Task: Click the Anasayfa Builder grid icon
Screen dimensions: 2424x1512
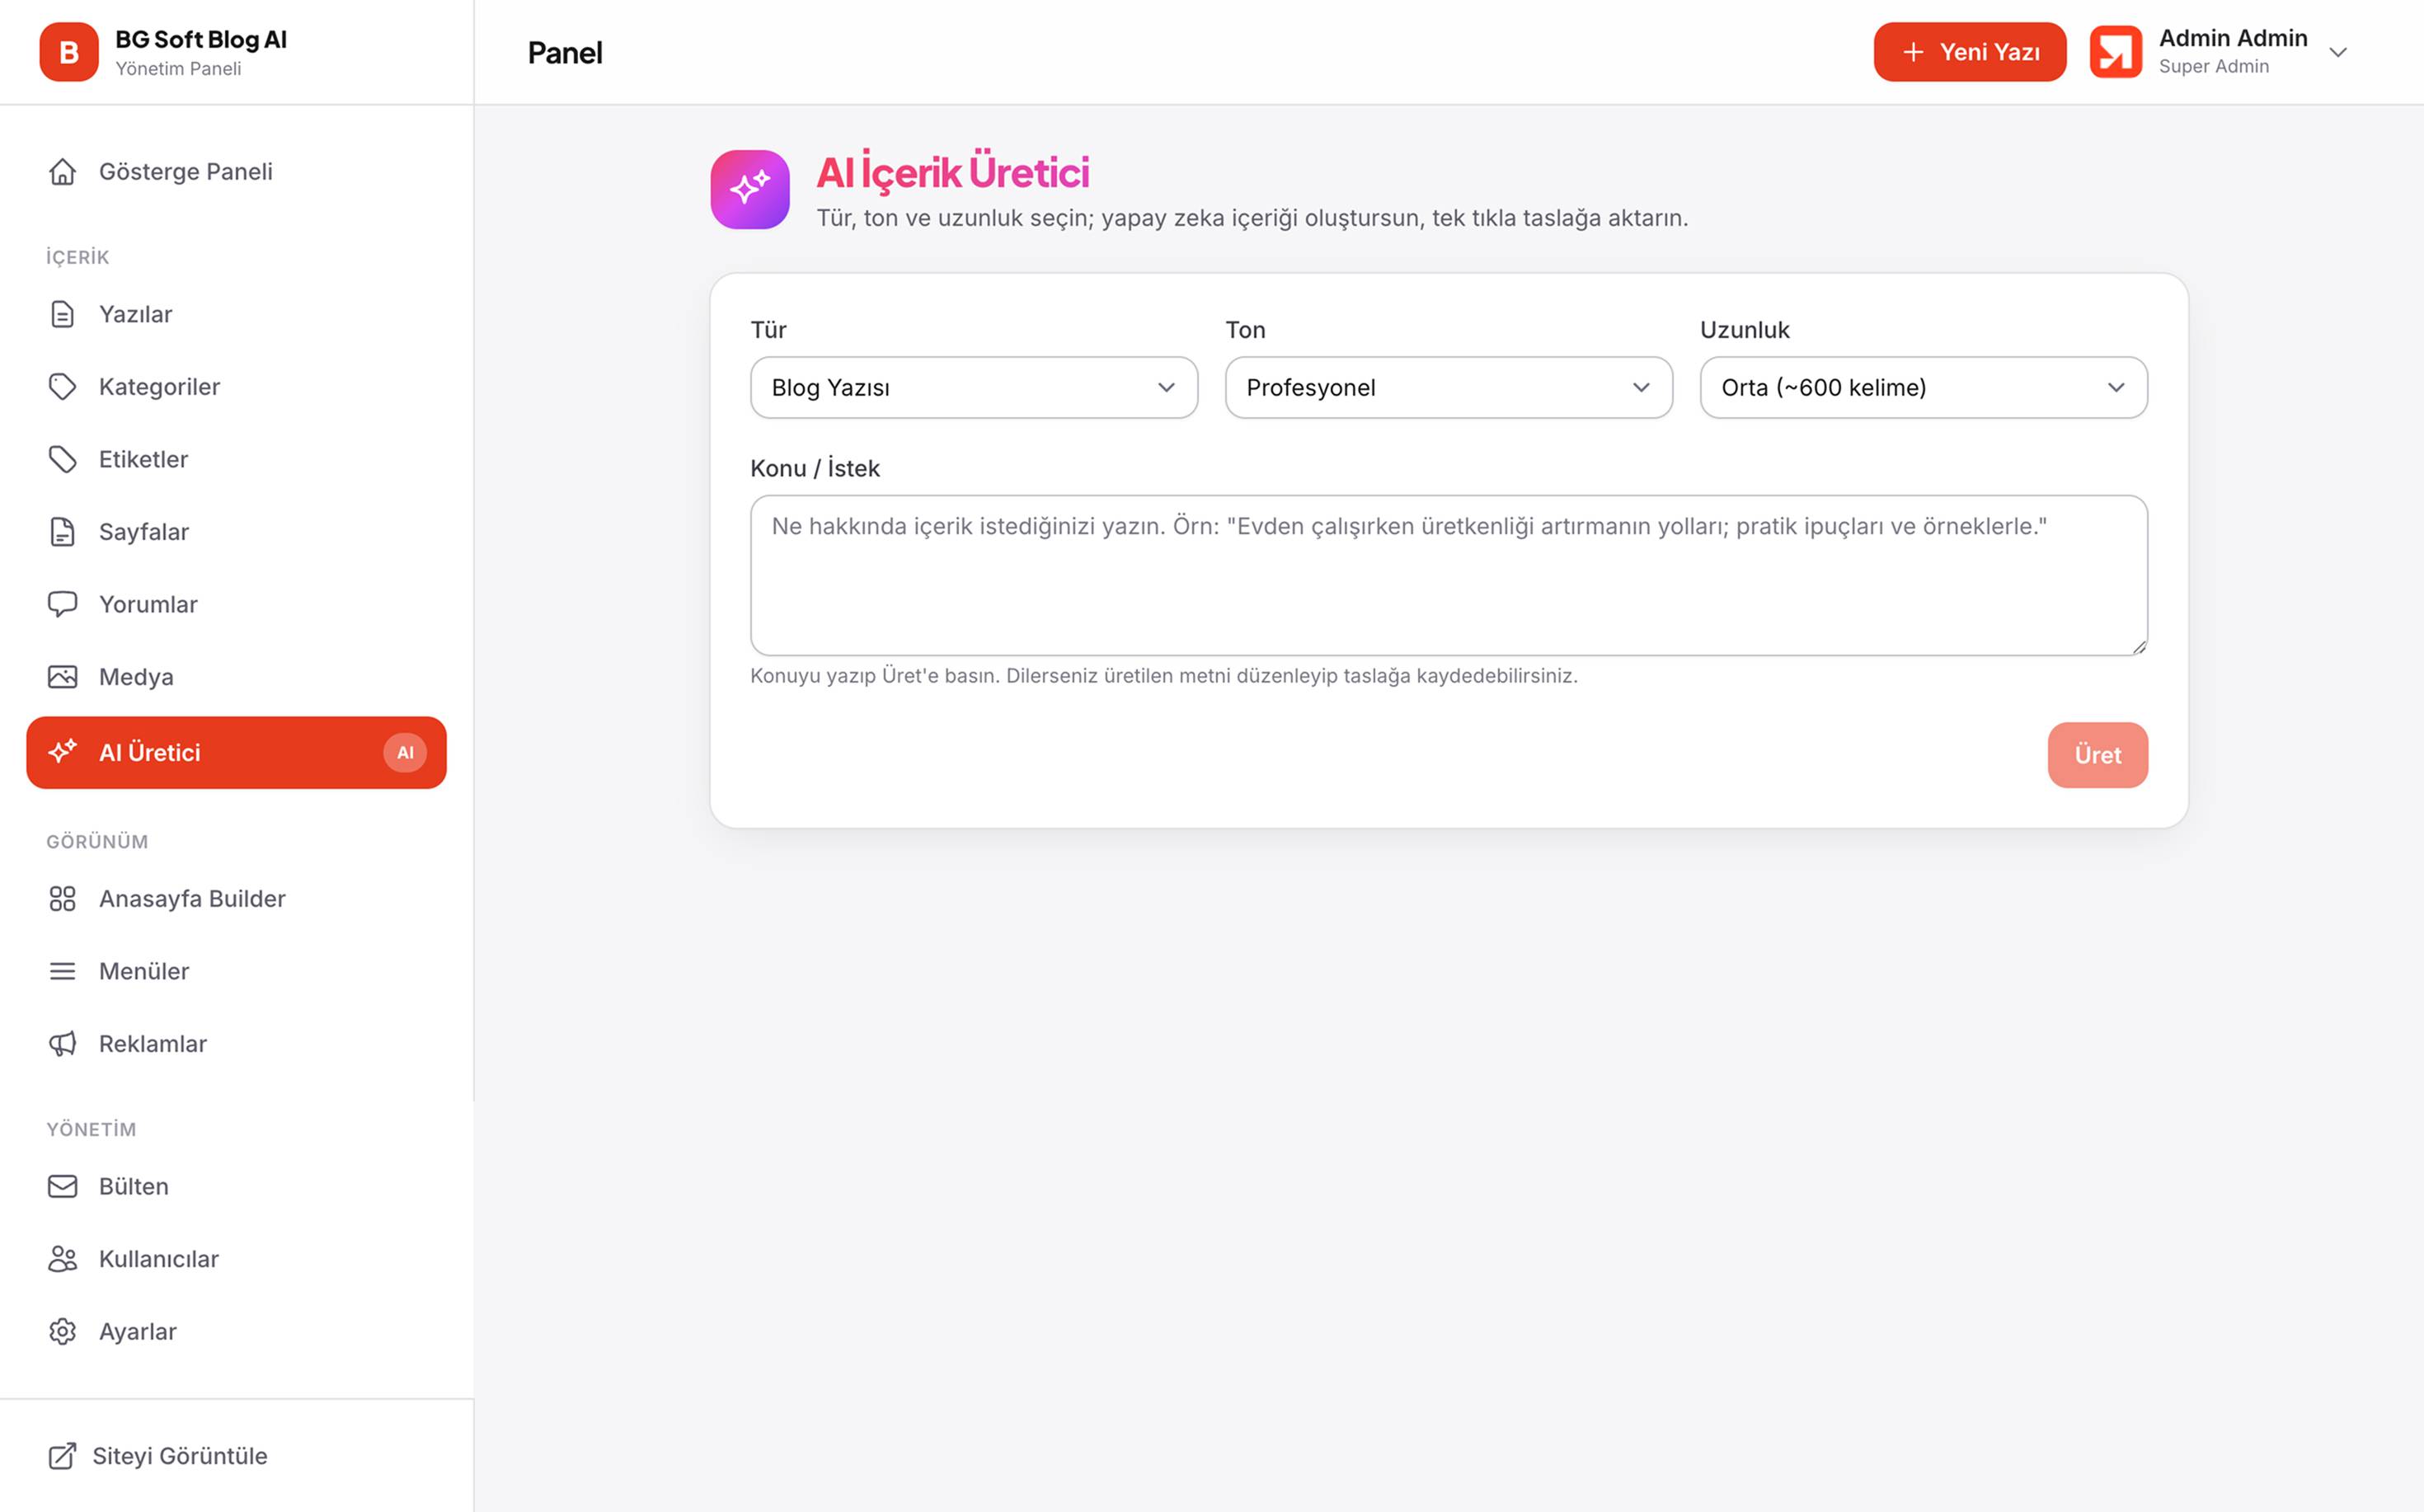Action: pyautogui.click(x=62, y=899)
